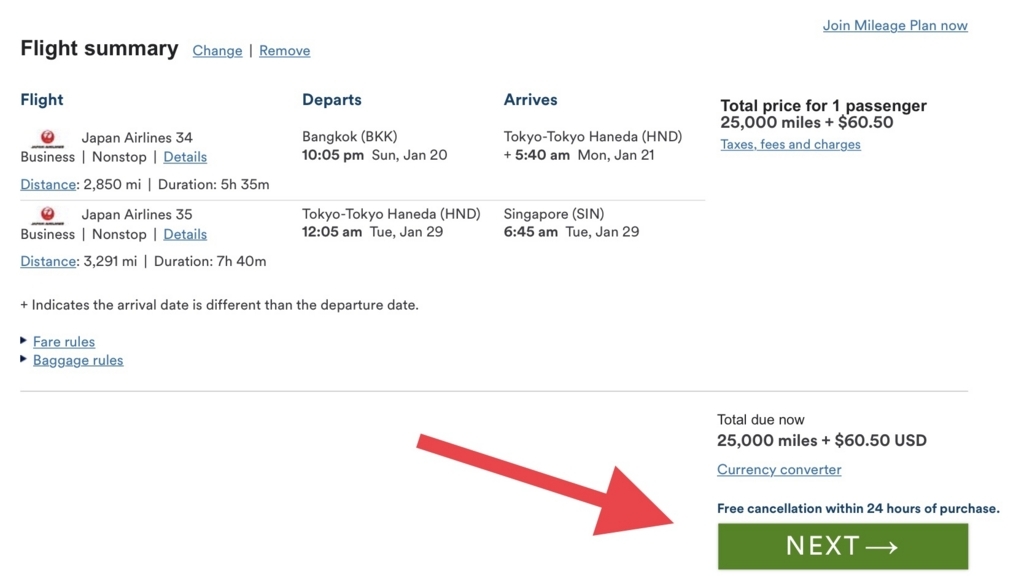Remove the flight from summary
1024x578 pixels.
tap(284, 51)
